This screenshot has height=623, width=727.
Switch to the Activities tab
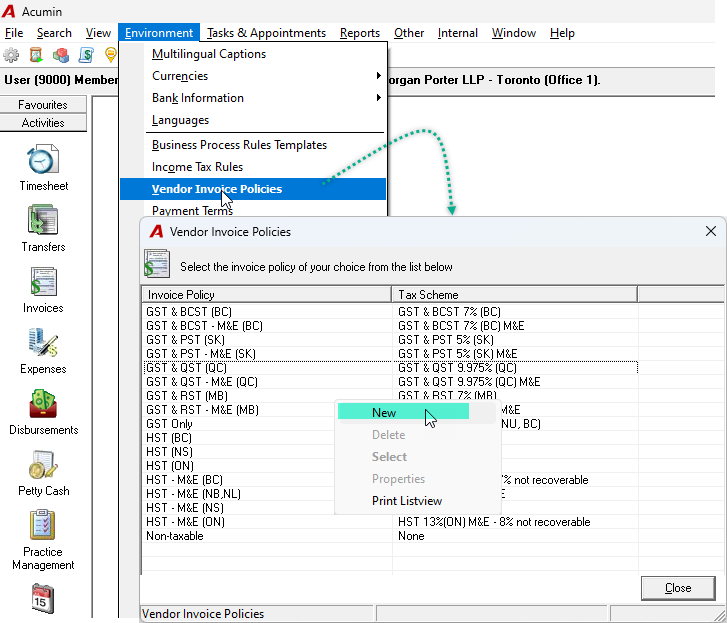click(x=43, y=123)
